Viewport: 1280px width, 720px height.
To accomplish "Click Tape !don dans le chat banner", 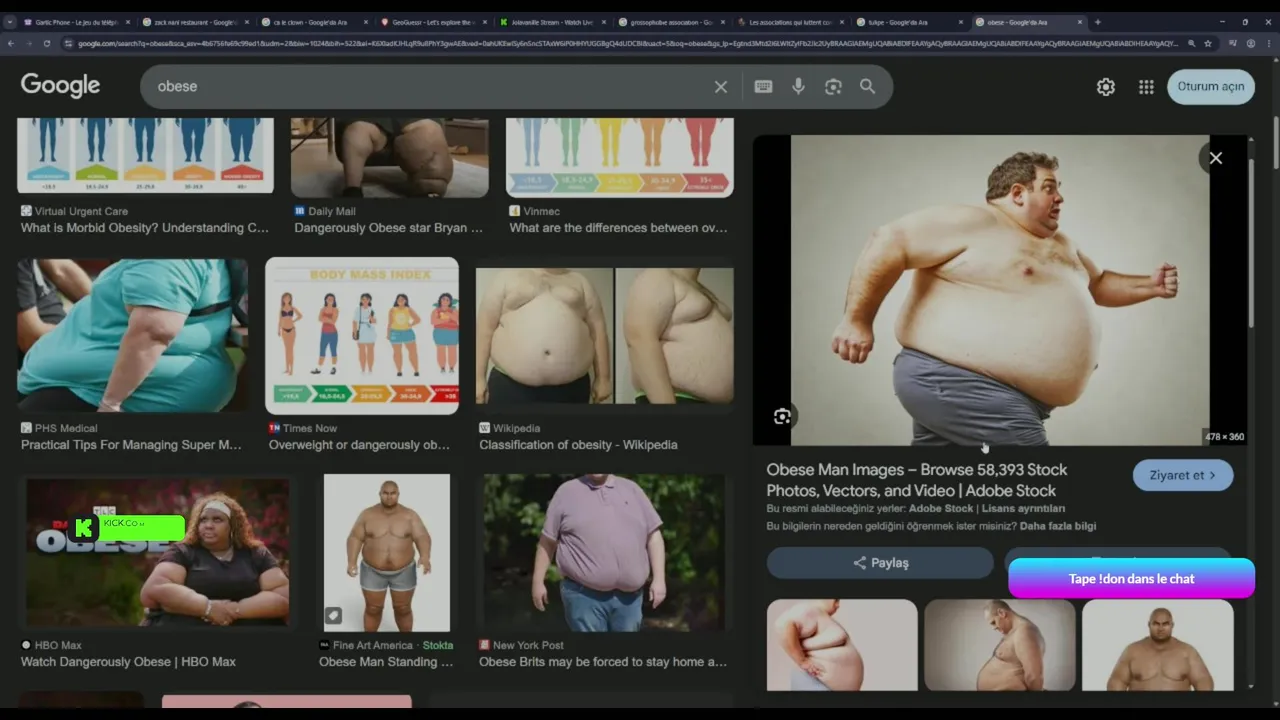I will click(x=1131, y=579).
